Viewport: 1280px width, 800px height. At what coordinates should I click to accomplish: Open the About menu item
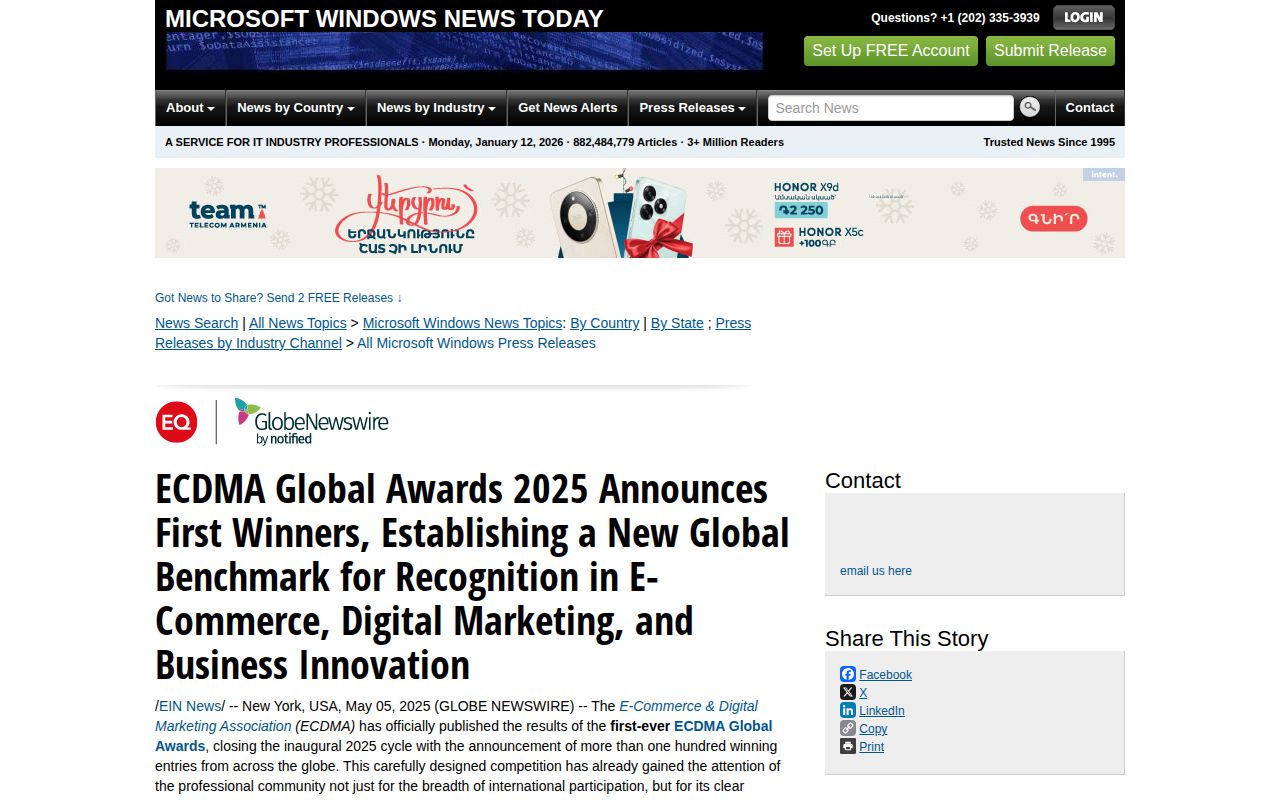click(x=189, y=107)
